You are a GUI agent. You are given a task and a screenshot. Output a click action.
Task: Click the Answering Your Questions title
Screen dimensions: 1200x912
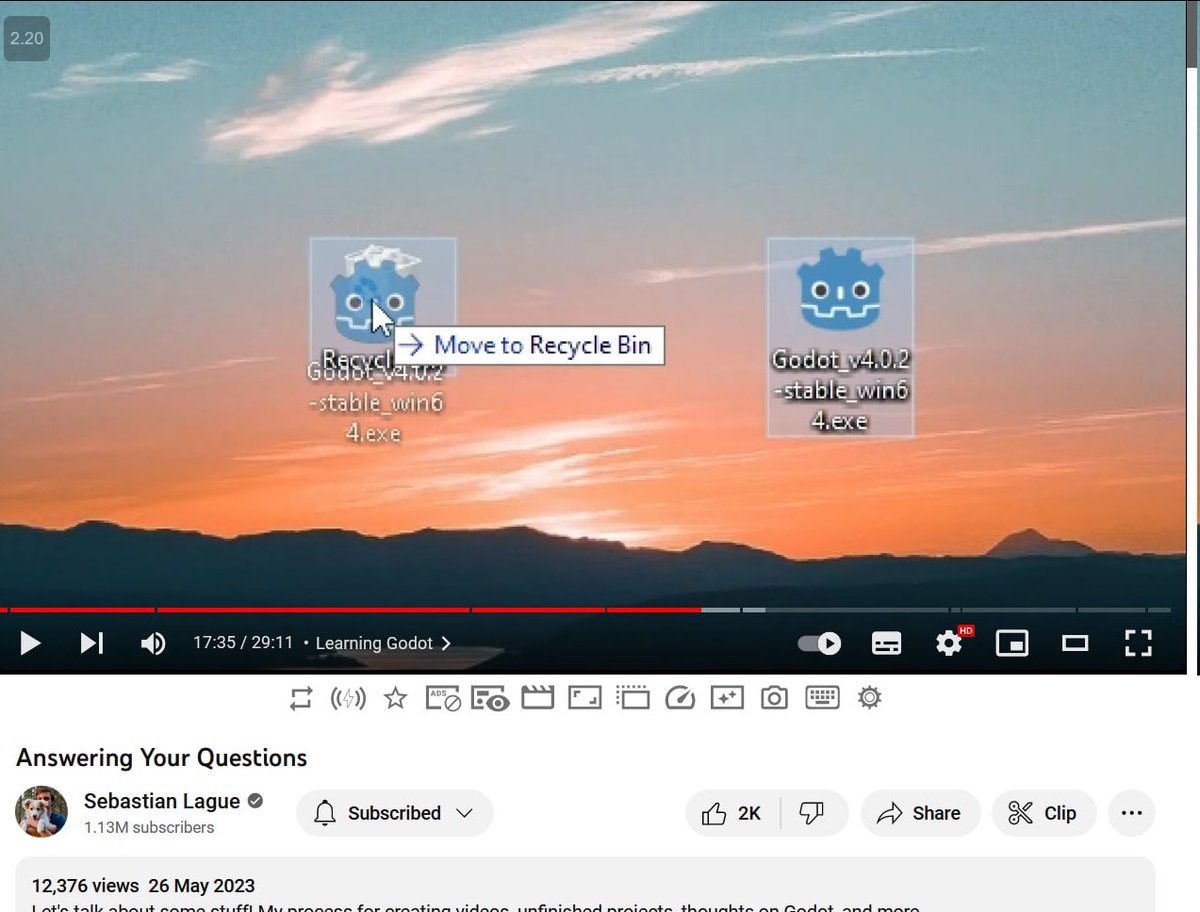[162, 758]
